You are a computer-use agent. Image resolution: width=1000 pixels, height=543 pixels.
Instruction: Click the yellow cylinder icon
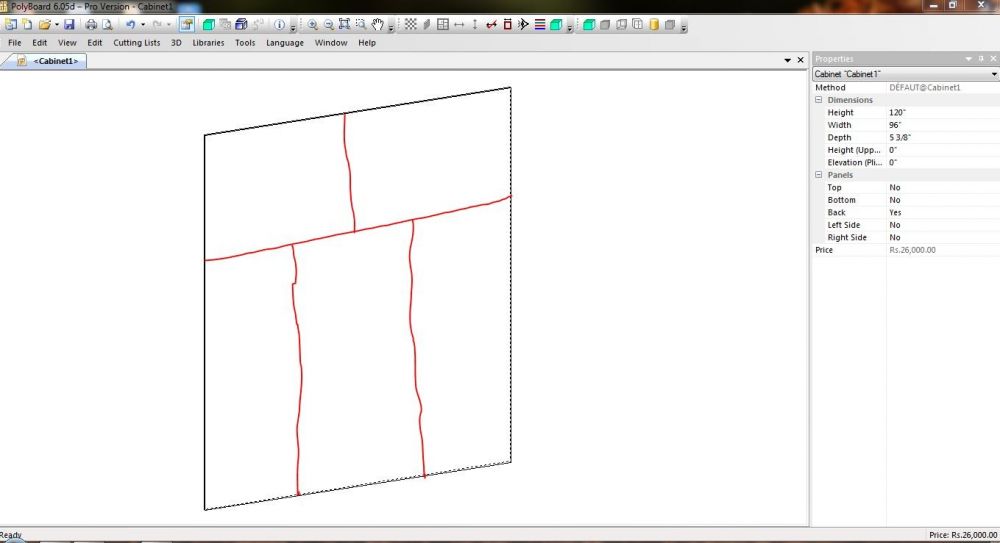[x=654, y=24]
